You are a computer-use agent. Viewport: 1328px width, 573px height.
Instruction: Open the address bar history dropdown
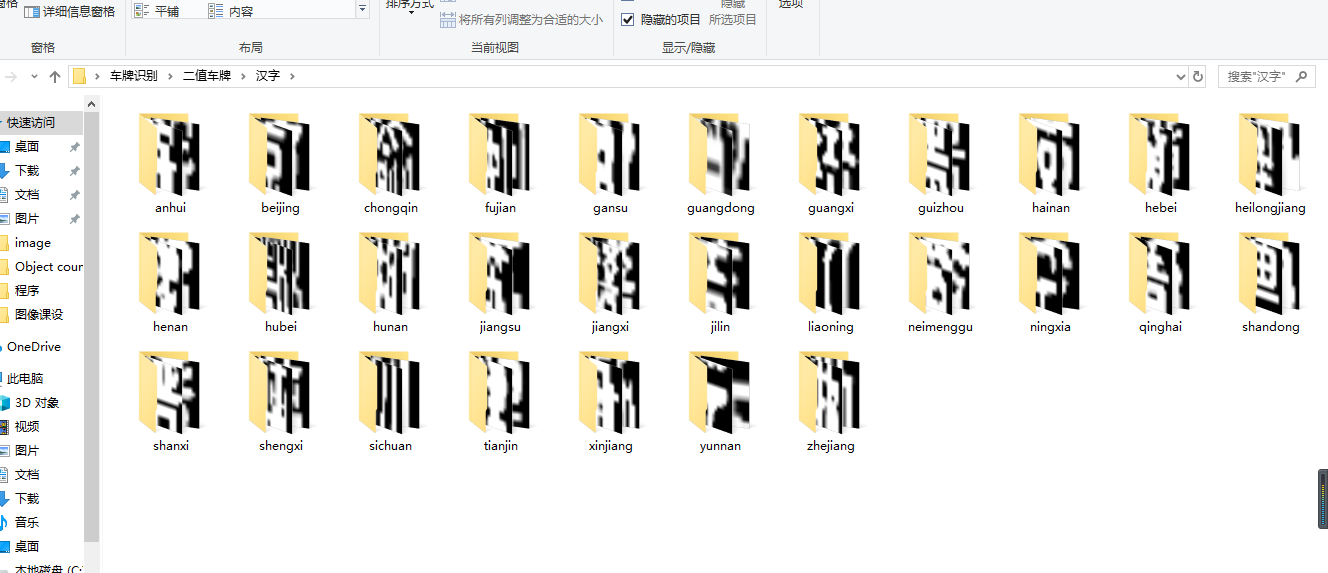pyautogui.click(x=1181, y=76)
